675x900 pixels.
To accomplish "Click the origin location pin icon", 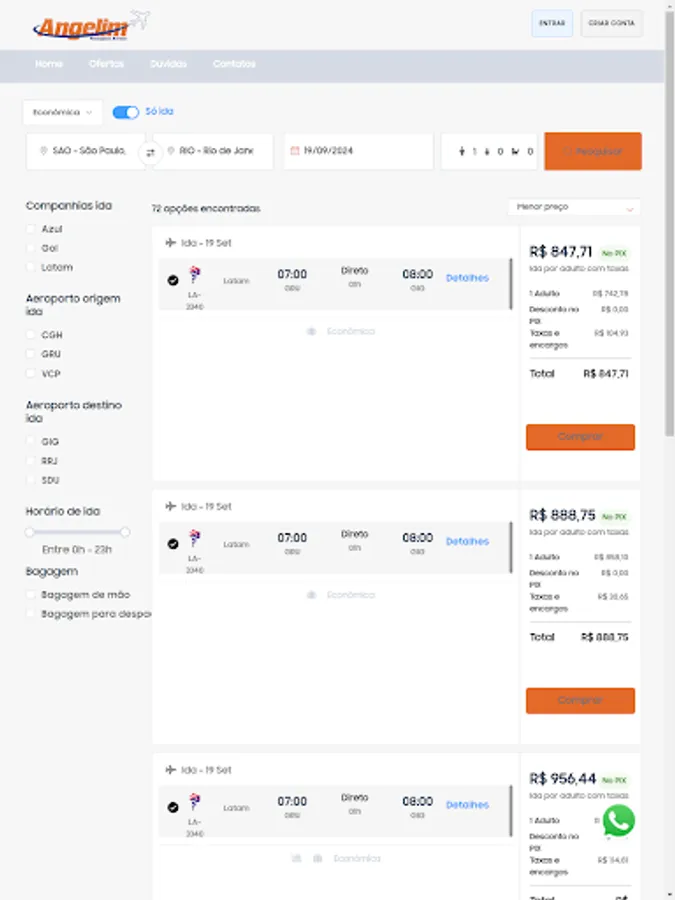I will pyautogui.click(x=44, y=151).
